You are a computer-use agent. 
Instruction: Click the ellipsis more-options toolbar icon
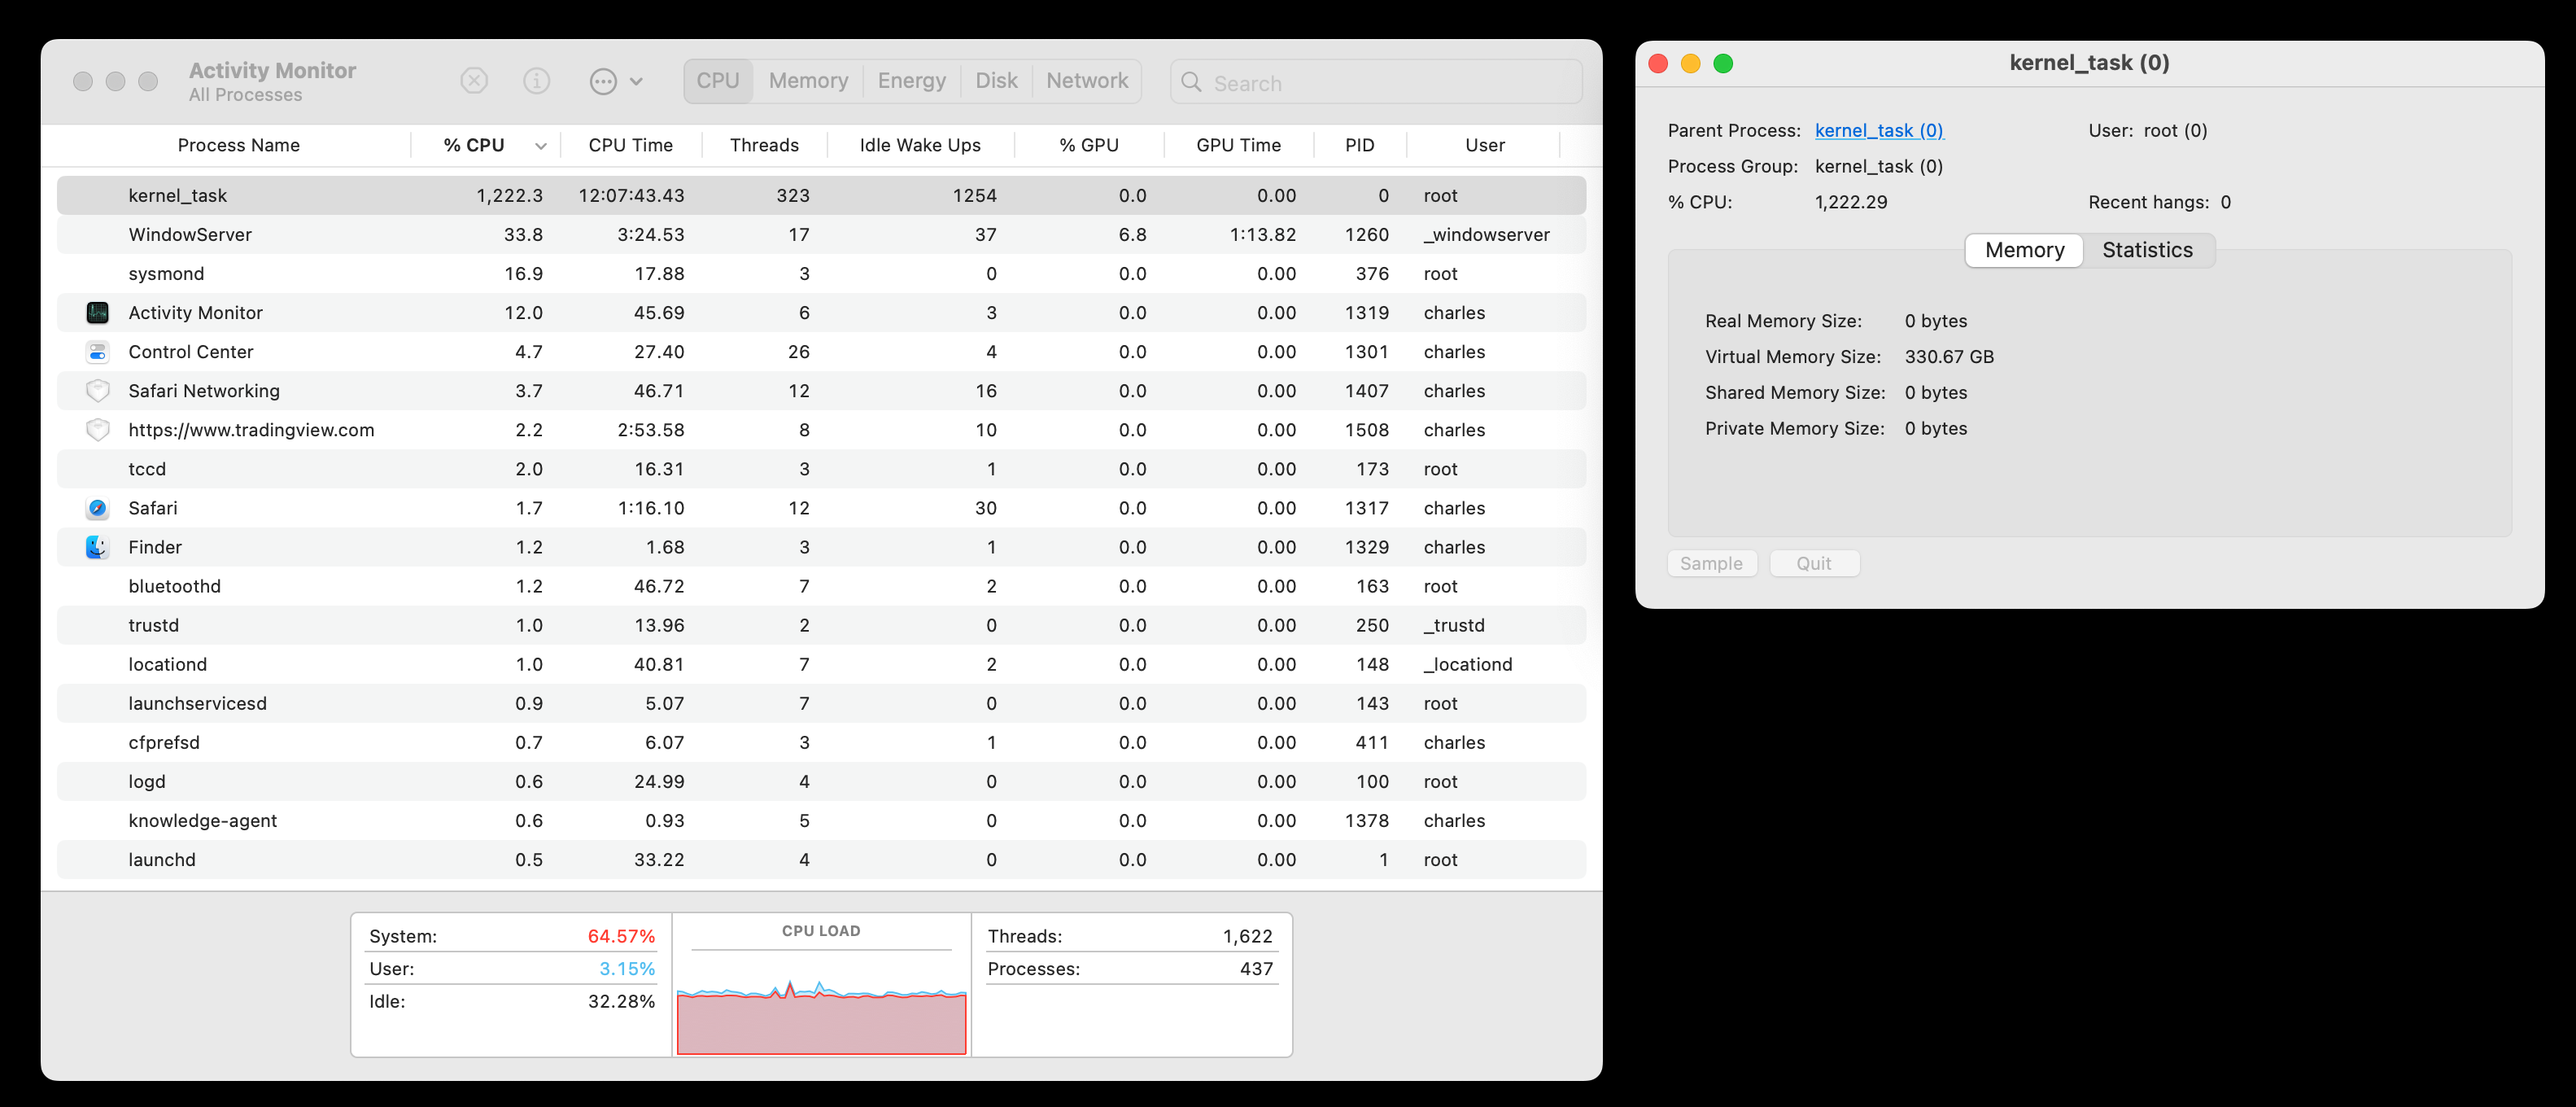pyautogui.click(x=603, y=81)
